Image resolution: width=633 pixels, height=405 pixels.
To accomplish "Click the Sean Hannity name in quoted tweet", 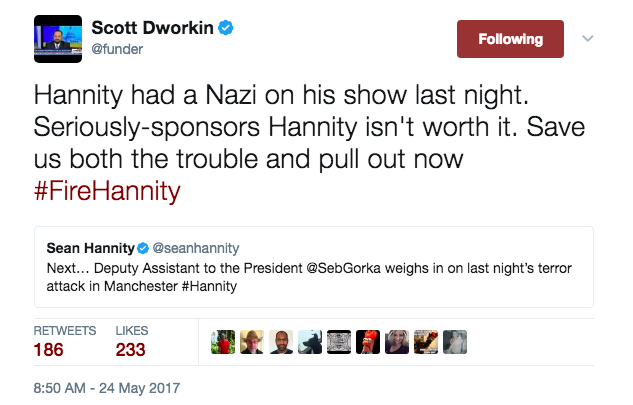I will click(x=90, y=248).
